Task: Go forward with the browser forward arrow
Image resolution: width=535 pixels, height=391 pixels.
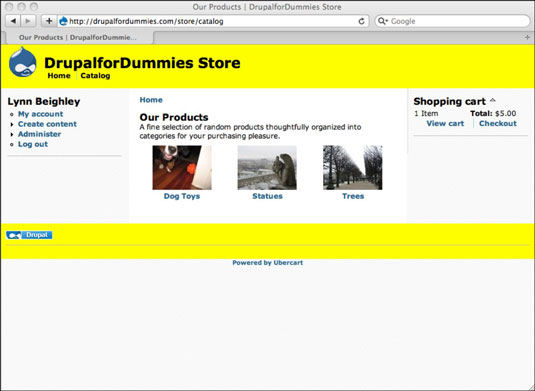Action: [28, 21]
